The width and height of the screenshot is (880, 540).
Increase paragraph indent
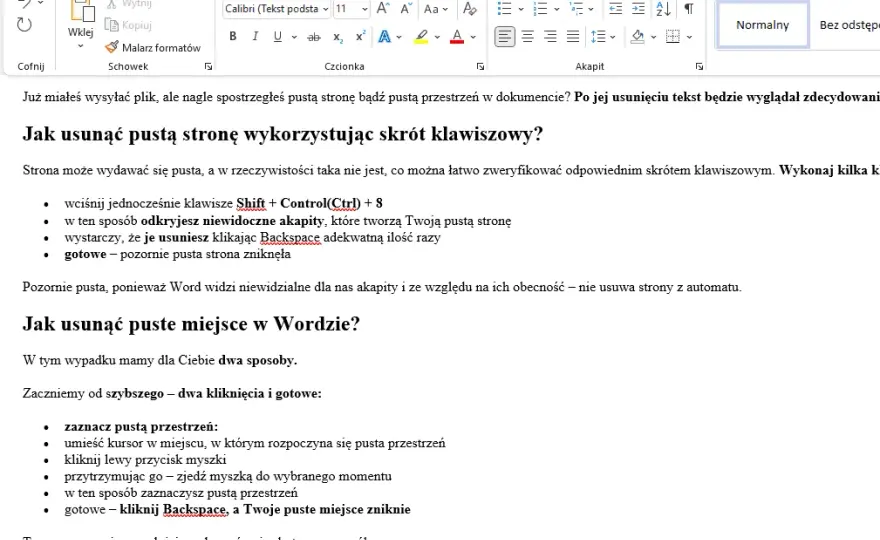[x=638, y=9]
